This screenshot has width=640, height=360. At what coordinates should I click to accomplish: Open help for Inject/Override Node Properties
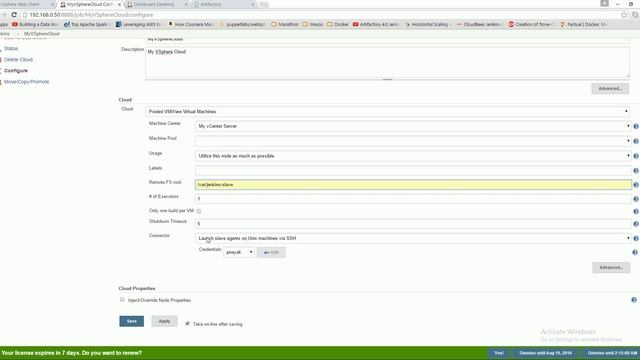tap(634, 300)
